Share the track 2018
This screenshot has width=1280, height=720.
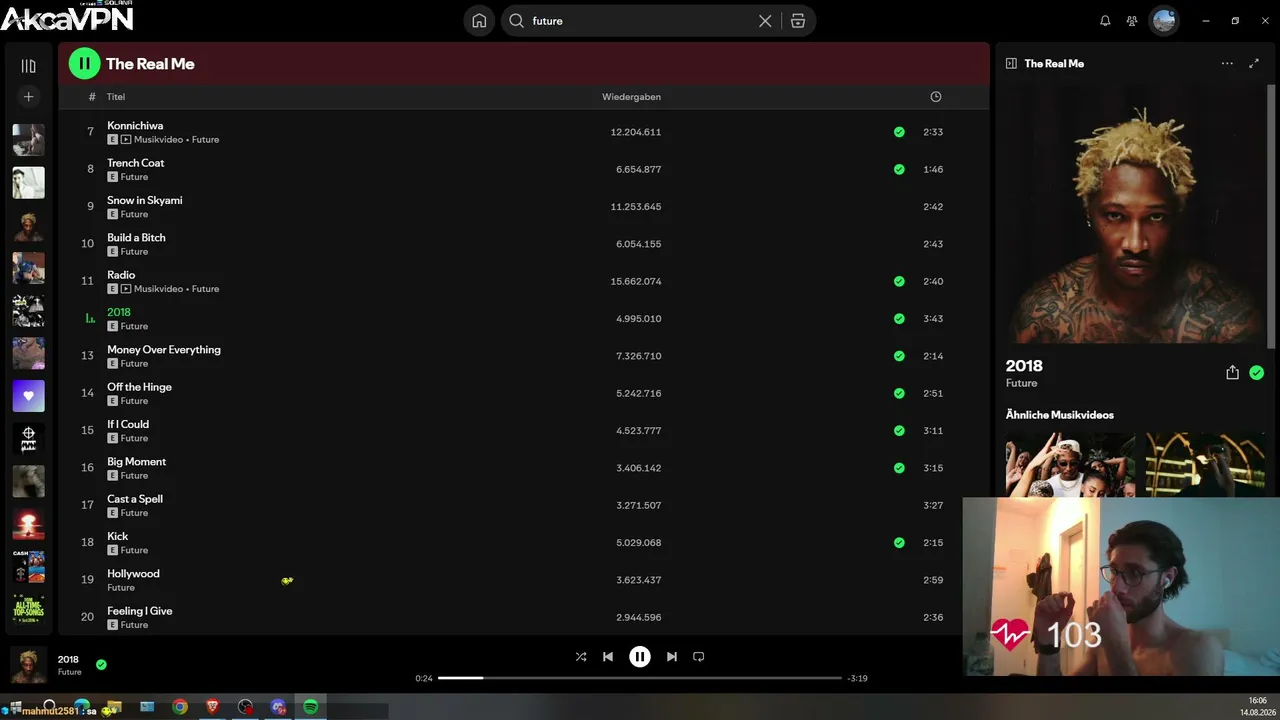tap(1232, 373)
